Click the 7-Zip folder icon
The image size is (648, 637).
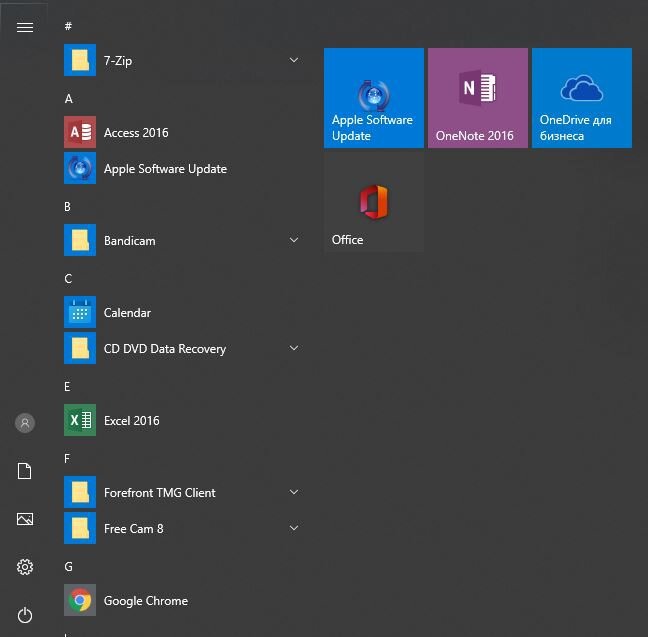(x=80, y=60)
